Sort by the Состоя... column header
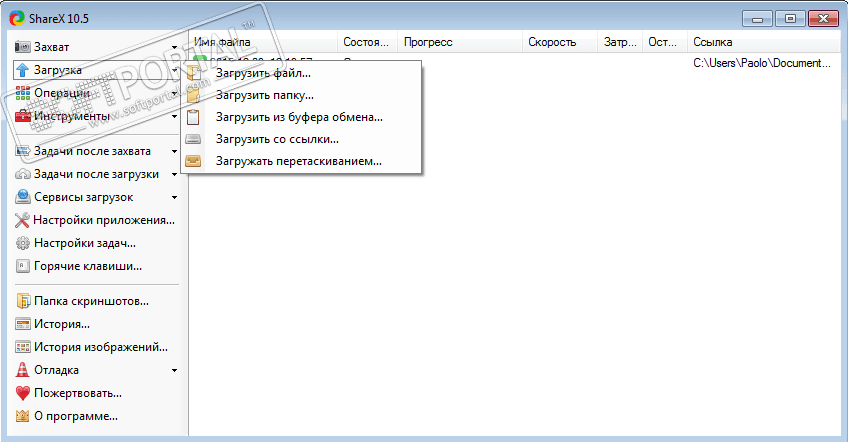The height and width of the screenshot is (442, 848). click(x=368, y=42)
